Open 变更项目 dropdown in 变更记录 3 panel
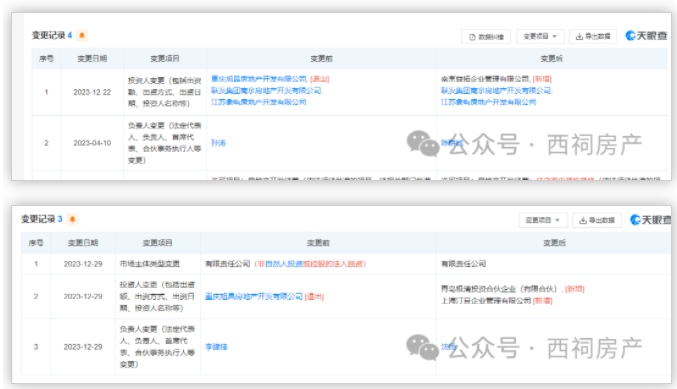Image resolution: width=677 pixels, height=389 pixels. point(542,220)
